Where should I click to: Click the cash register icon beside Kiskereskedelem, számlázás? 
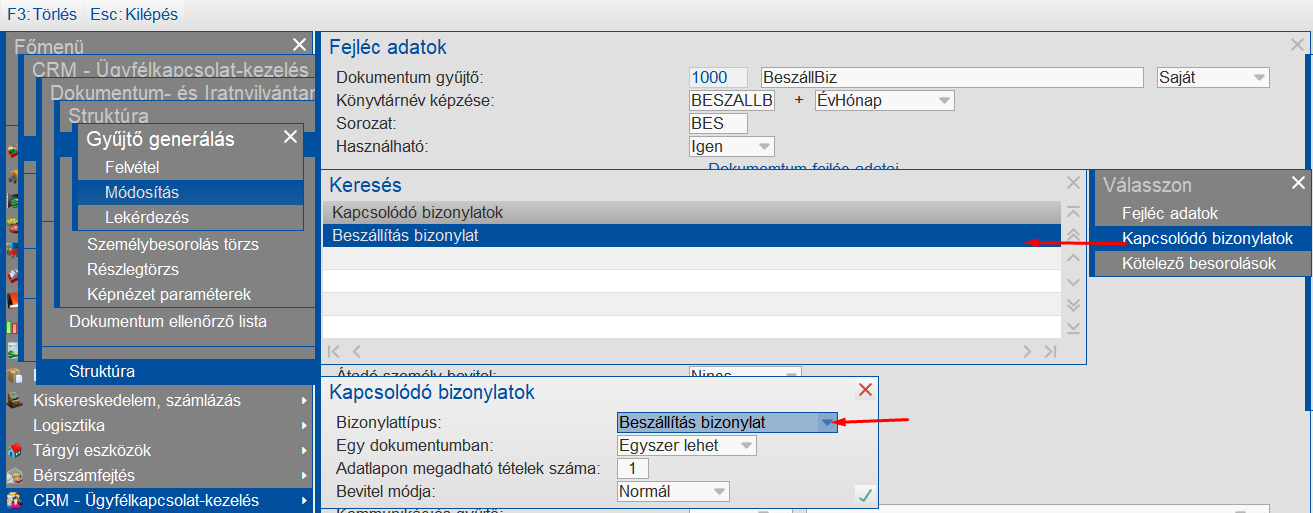14,401
